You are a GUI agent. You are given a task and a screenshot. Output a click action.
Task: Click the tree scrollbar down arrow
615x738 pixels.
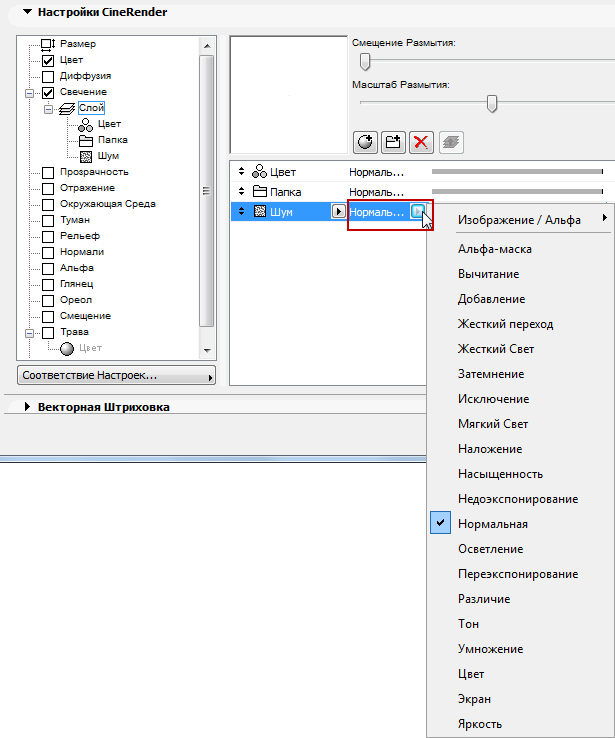[207, 351]
